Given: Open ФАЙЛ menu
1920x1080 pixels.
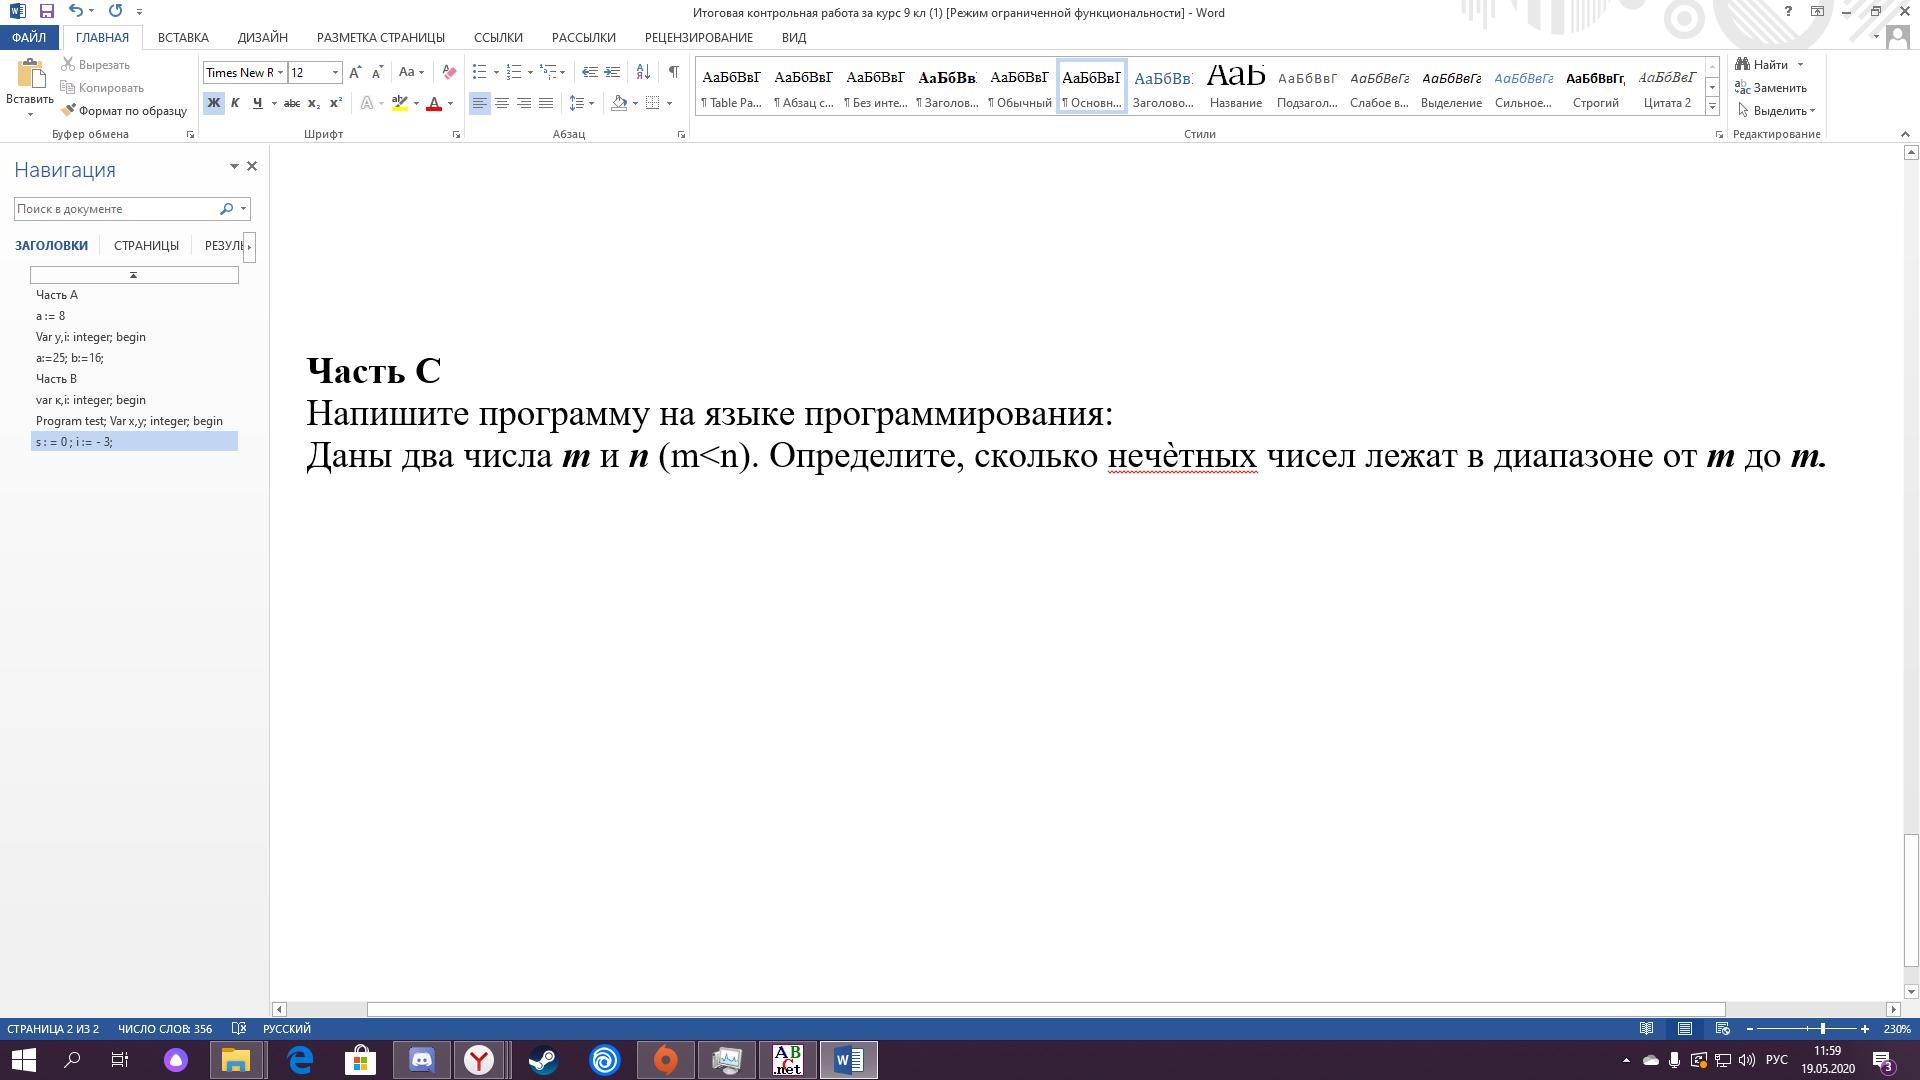Looking at the screenshot, I should 29,37.
